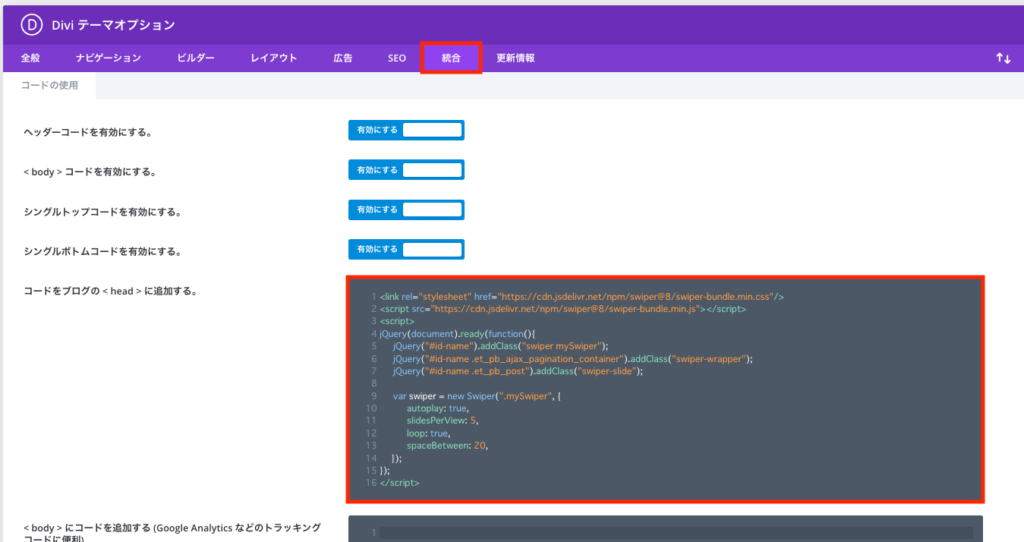Open the ビルダー tab
The width and height of the screenshot is (1024, 542).
tap(195, 59)
